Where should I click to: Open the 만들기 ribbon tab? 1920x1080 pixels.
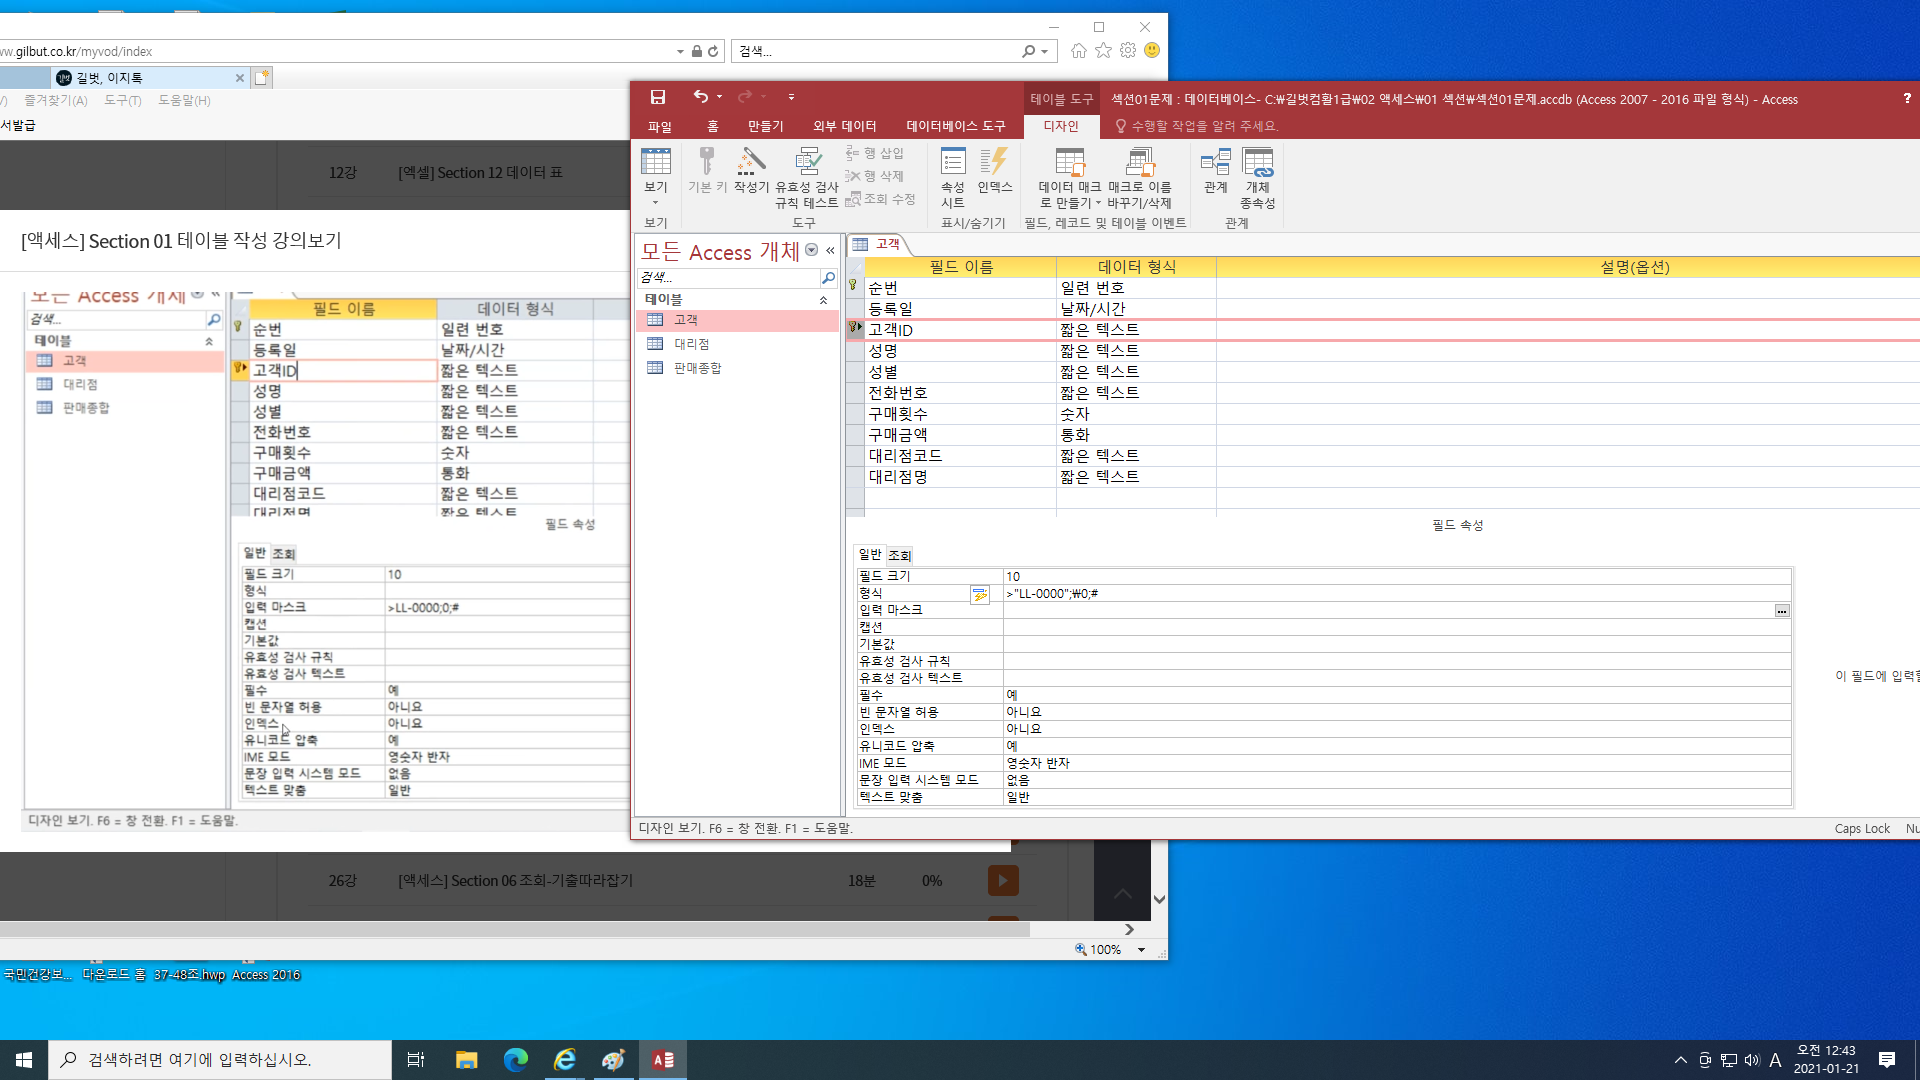(765, 126)
